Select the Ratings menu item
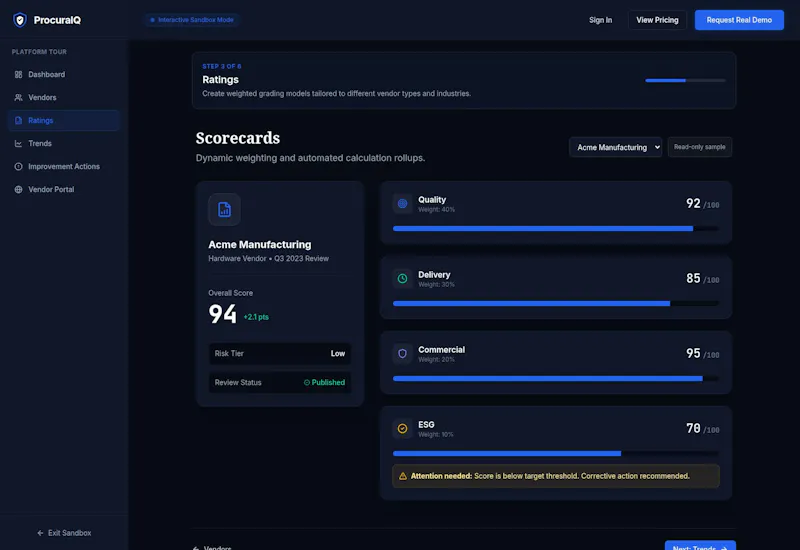This screenshot has width=800, height=550. point(64,120)
